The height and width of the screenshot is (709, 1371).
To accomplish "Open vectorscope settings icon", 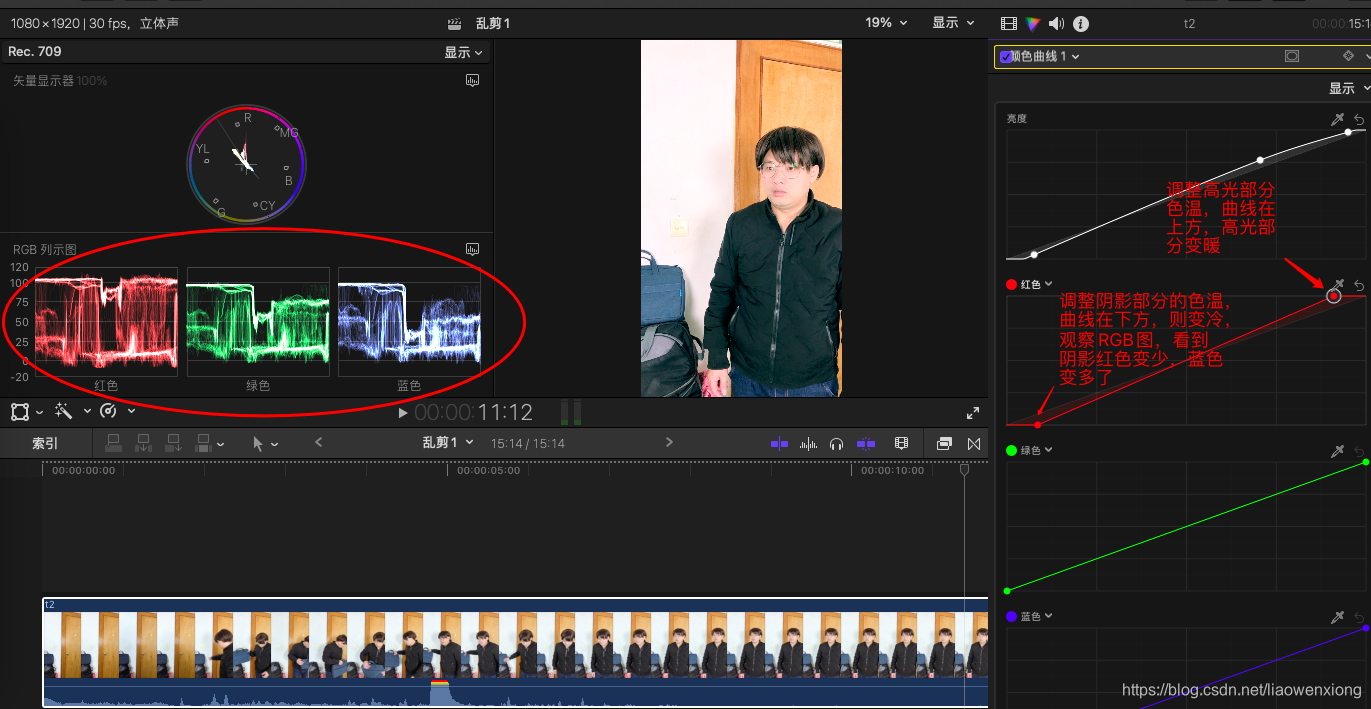I will coord(473,81).
